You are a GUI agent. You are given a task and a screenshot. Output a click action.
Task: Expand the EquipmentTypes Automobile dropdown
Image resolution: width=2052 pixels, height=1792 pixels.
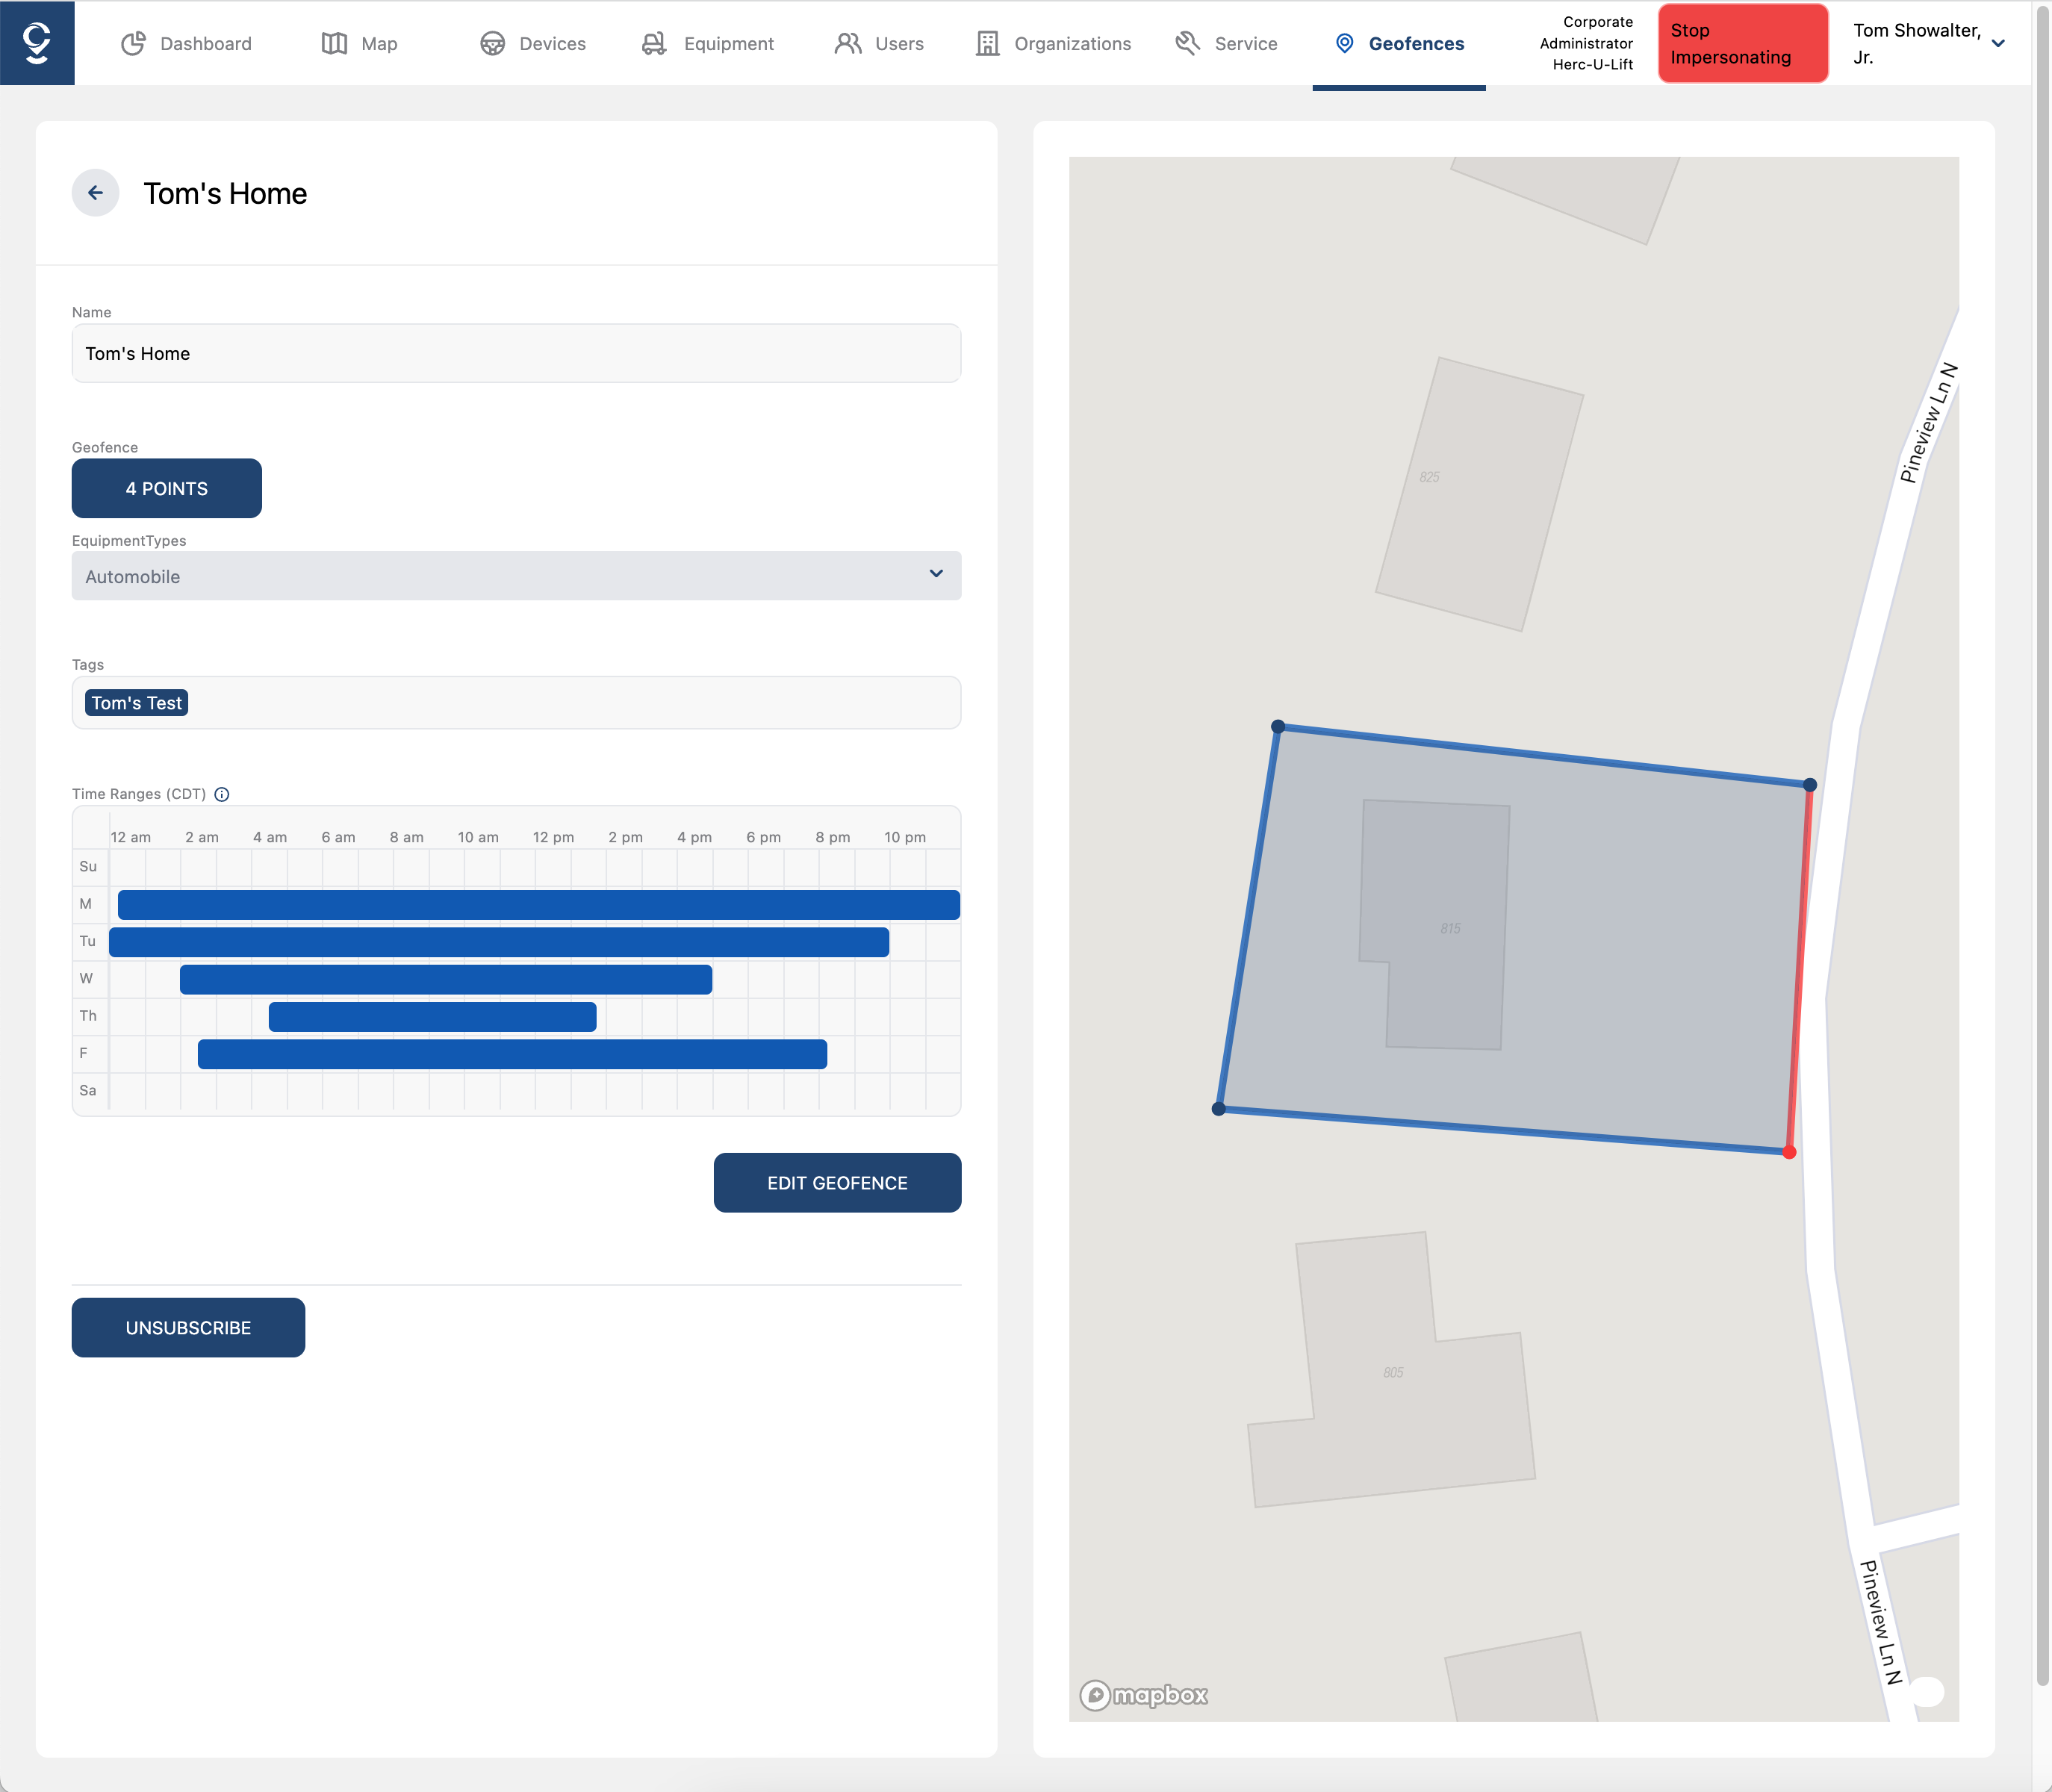(516, 576)
